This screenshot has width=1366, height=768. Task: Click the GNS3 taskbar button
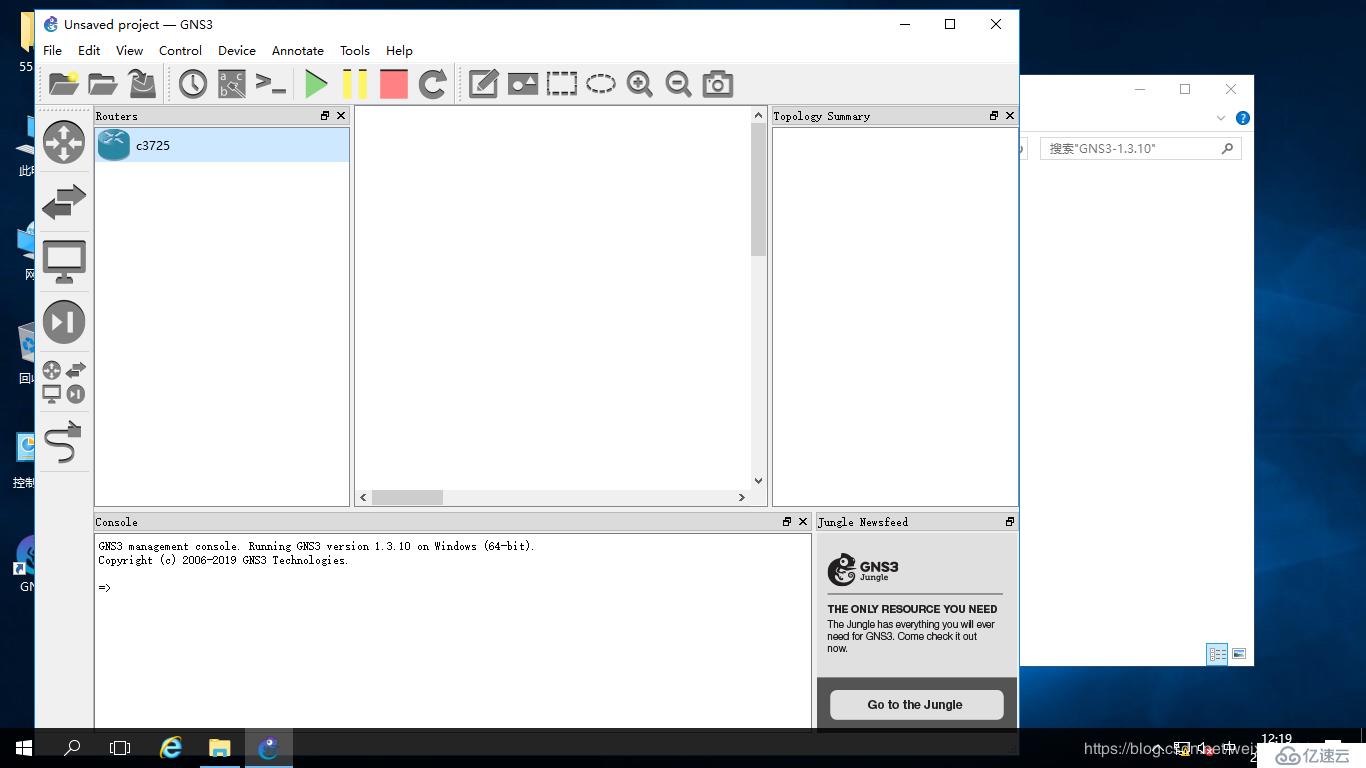[268, 747]
